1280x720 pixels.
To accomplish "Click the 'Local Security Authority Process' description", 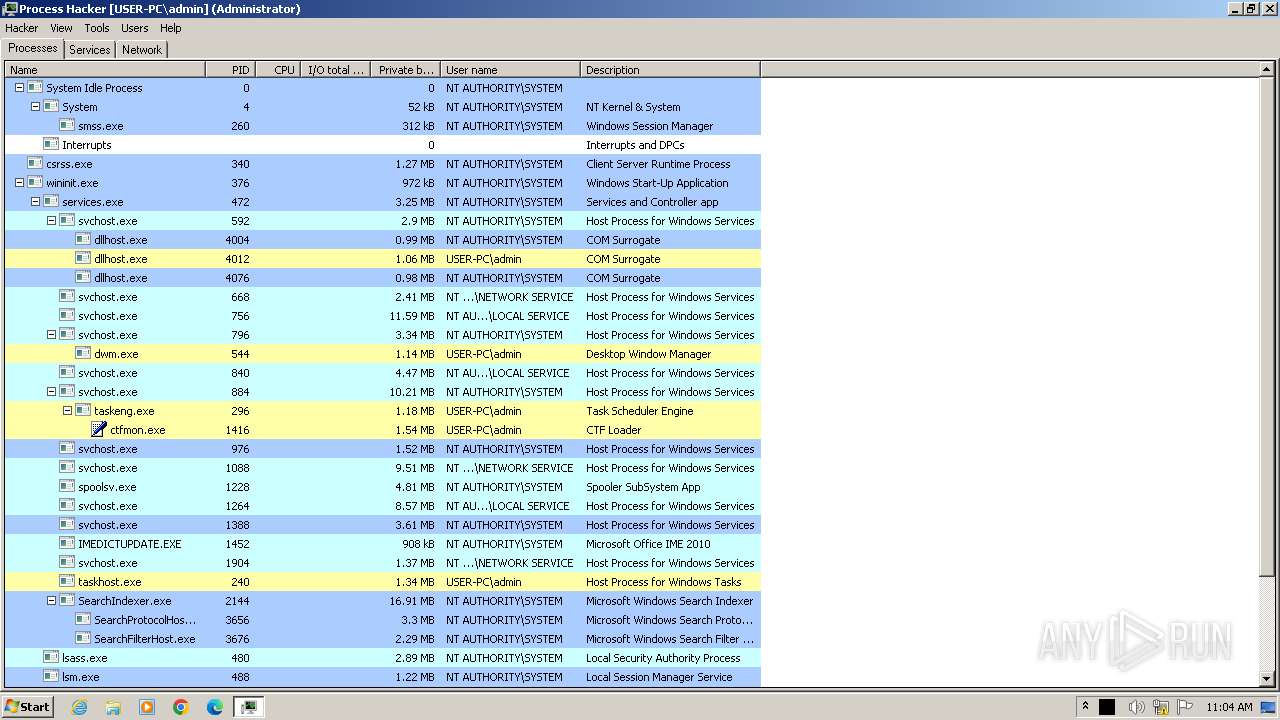I will tap(663, 658).
